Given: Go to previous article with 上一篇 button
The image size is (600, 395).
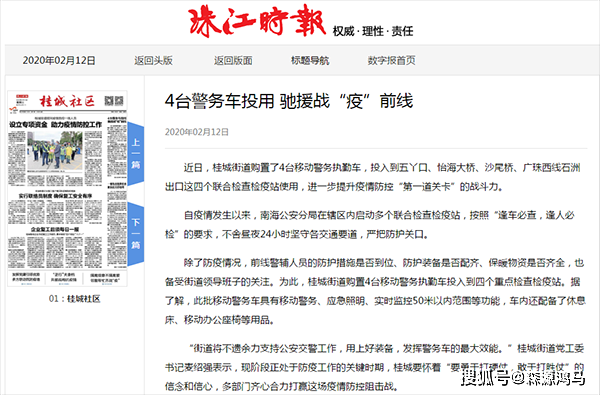Looking at the screenshot, I should click(x=136, y=154).
